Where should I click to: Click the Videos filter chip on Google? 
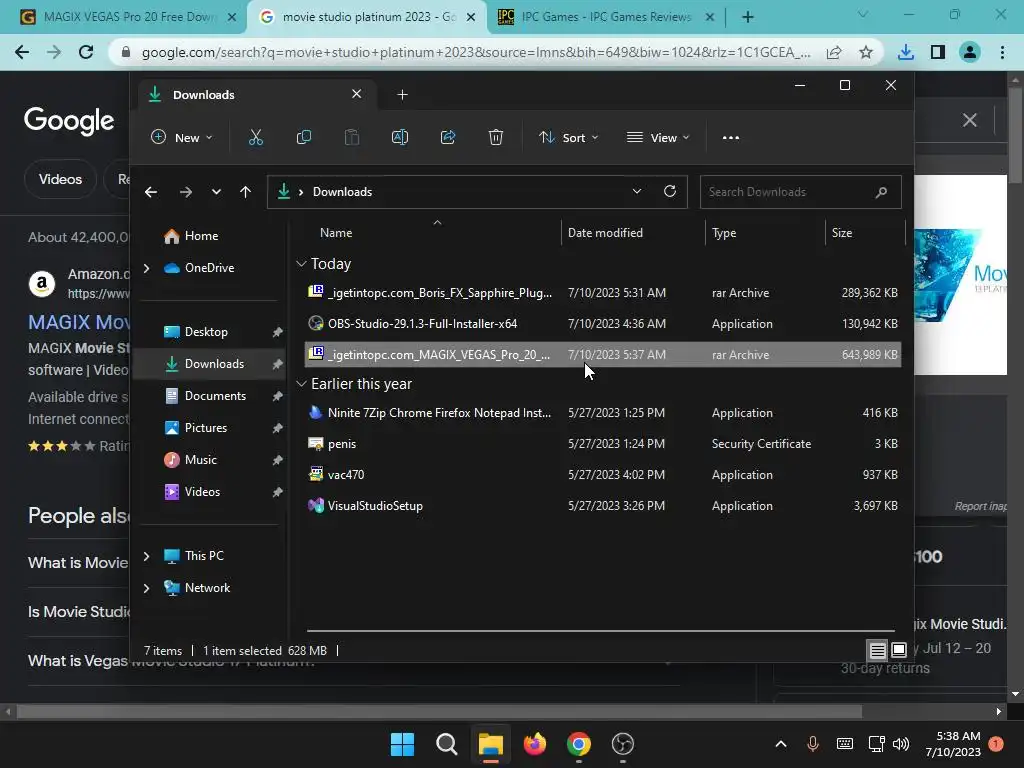(x=60, y=179)
